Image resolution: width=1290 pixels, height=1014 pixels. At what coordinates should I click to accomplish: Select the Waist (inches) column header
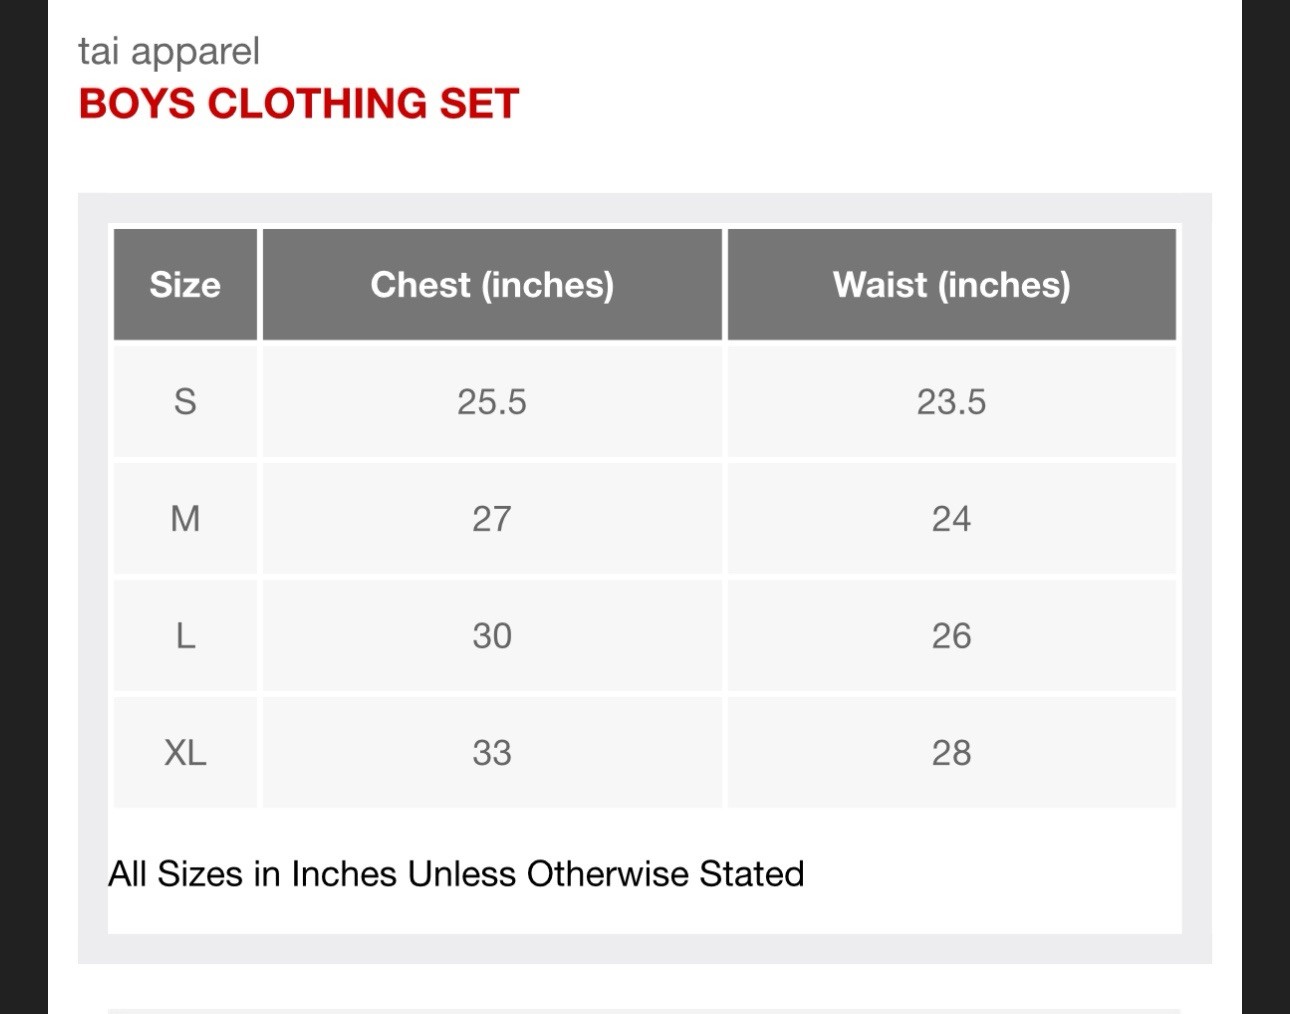[x=951, y=284]
